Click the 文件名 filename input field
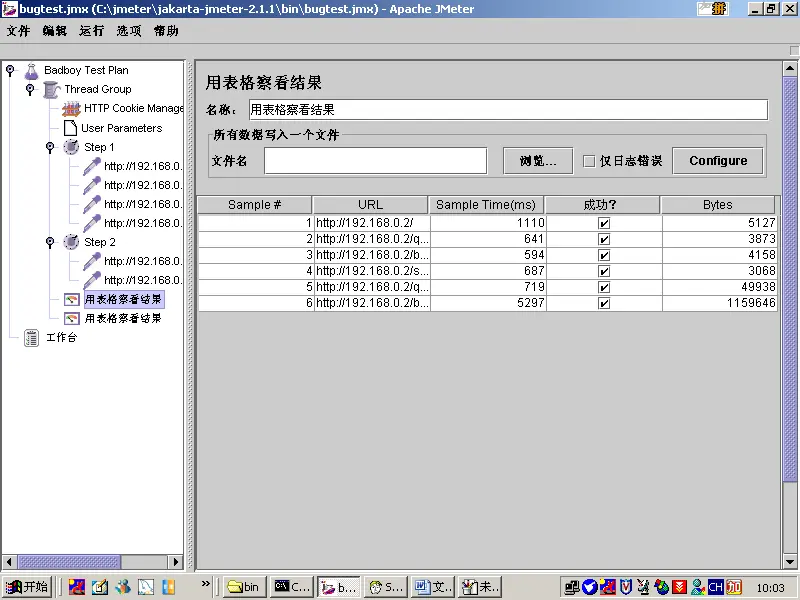Image resolution: width=800 pixels, height=600 pixels. coord(376,161)
